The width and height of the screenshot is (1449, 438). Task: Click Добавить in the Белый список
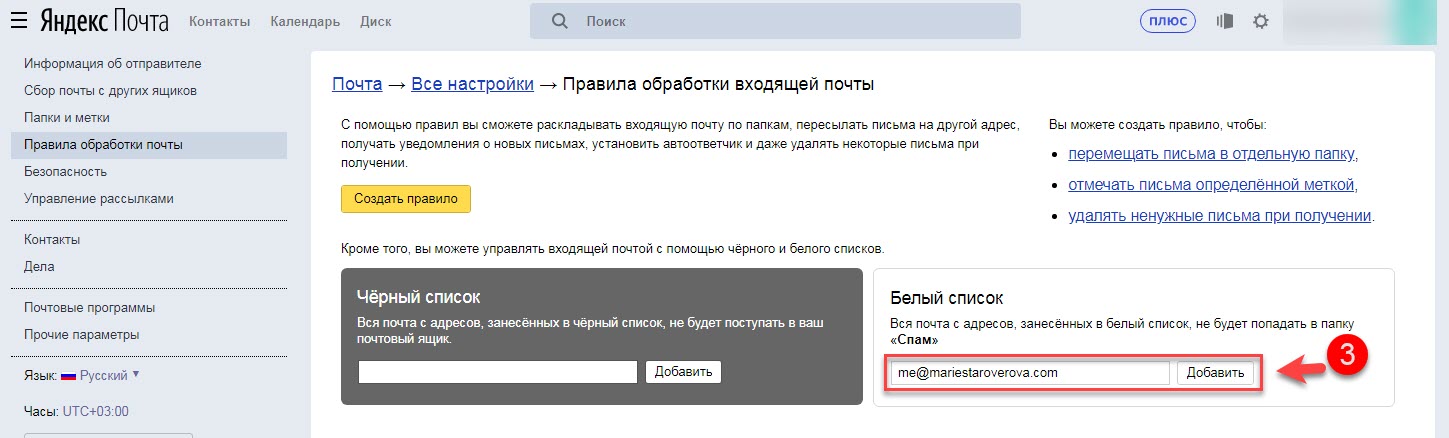click(1215, 372)
